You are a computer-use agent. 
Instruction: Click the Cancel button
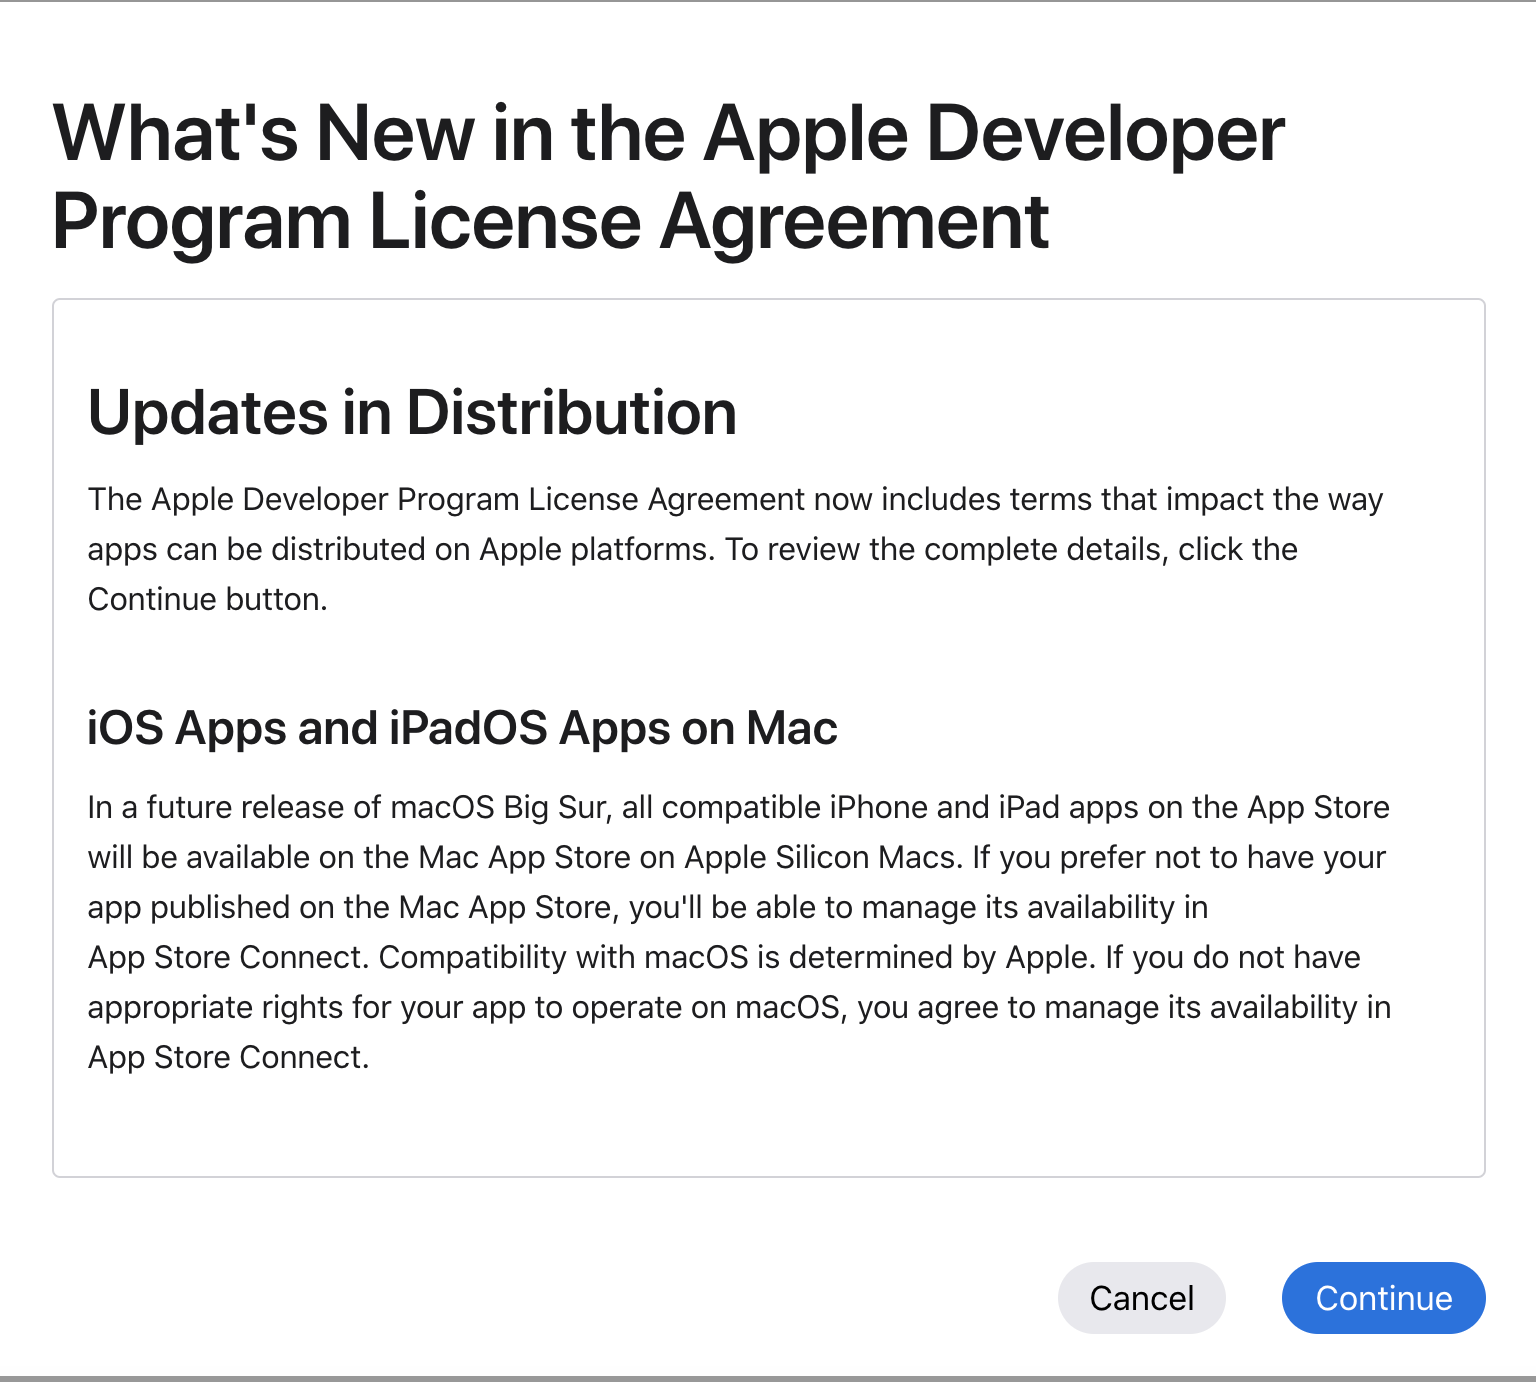[1141, 1297]
